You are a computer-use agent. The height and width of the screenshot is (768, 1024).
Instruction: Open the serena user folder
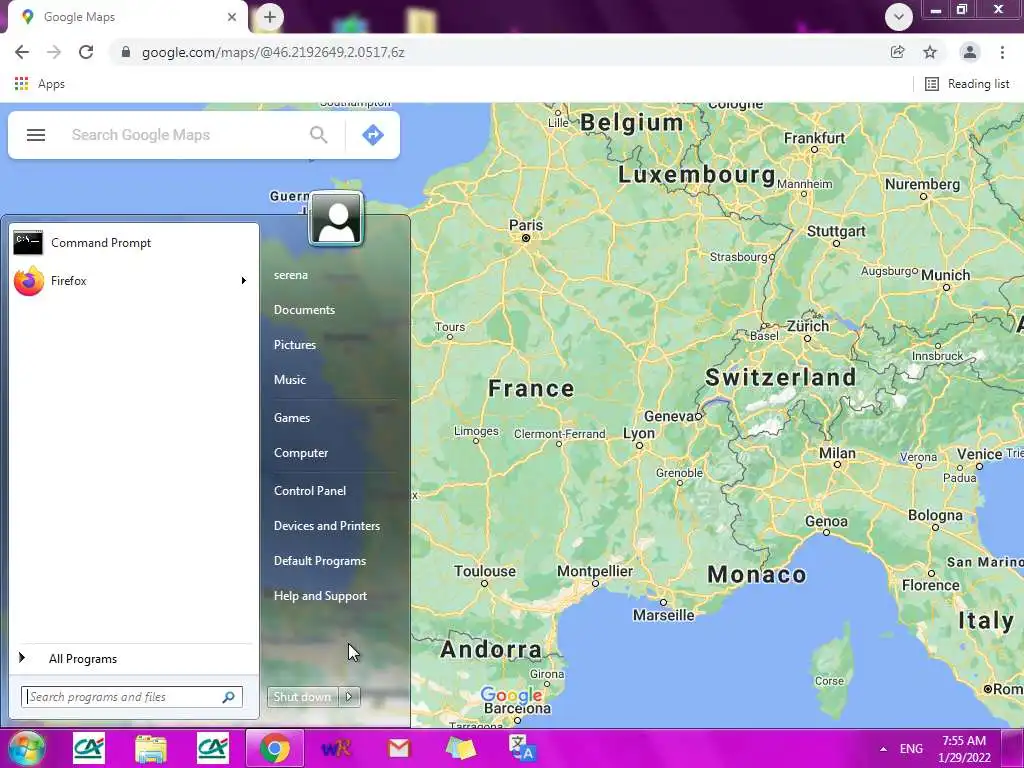click(291, 275)
